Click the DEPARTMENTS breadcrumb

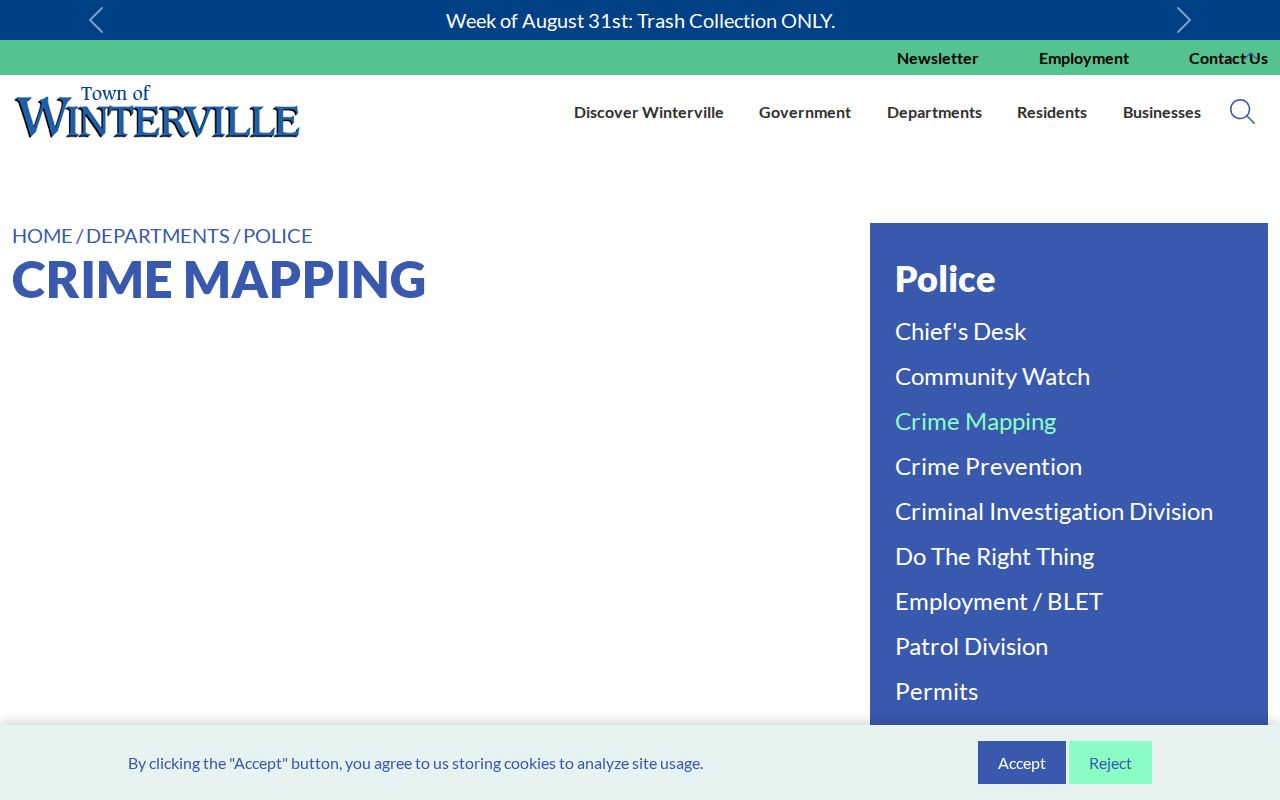coord(158,236)
